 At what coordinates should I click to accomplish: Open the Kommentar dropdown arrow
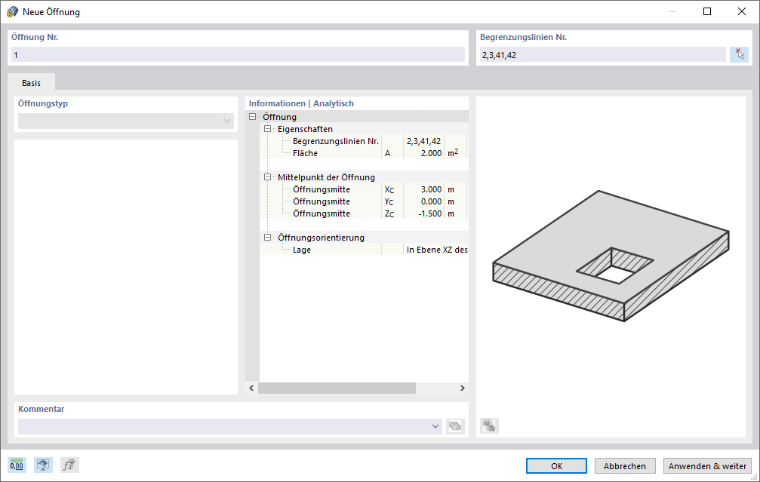tap(435, 426)
